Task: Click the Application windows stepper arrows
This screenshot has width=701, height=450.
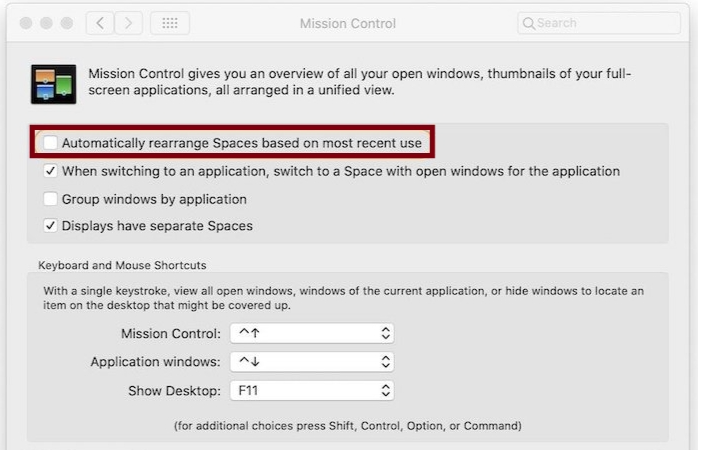Action: (385, 362)
